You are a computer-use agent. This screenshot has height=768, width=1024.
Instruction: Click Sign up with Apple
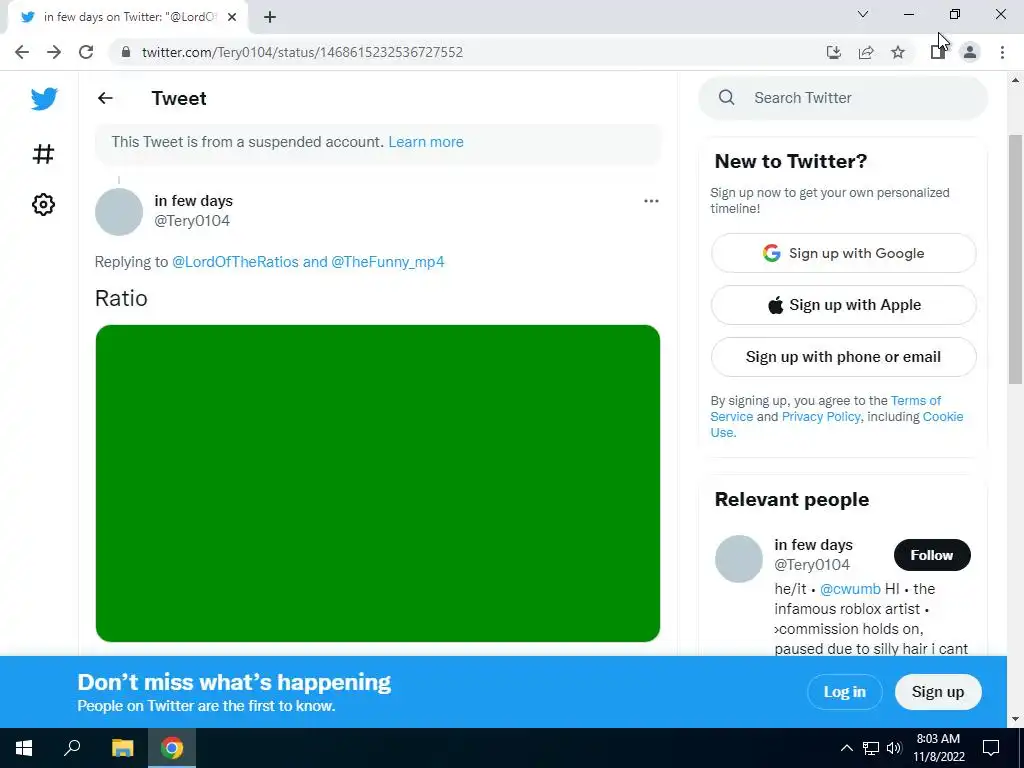click(843, 304)
